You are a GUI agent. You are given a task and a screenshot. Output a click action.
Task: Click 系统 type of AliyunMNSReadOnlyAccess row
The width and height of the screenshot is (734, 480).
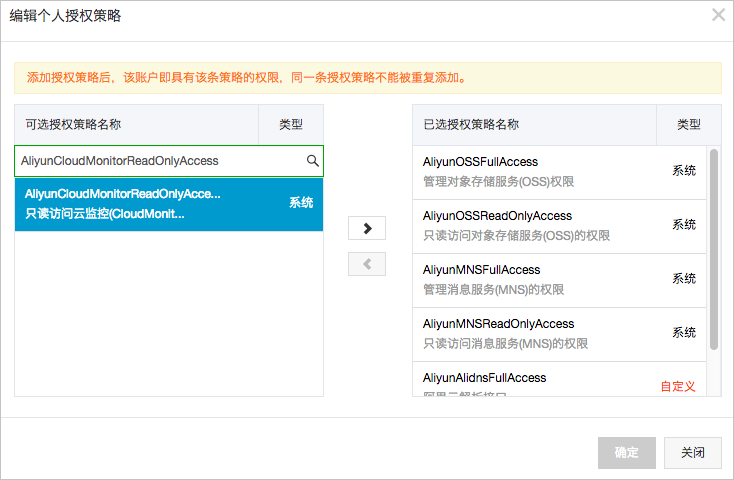click(x=684, y=332)
